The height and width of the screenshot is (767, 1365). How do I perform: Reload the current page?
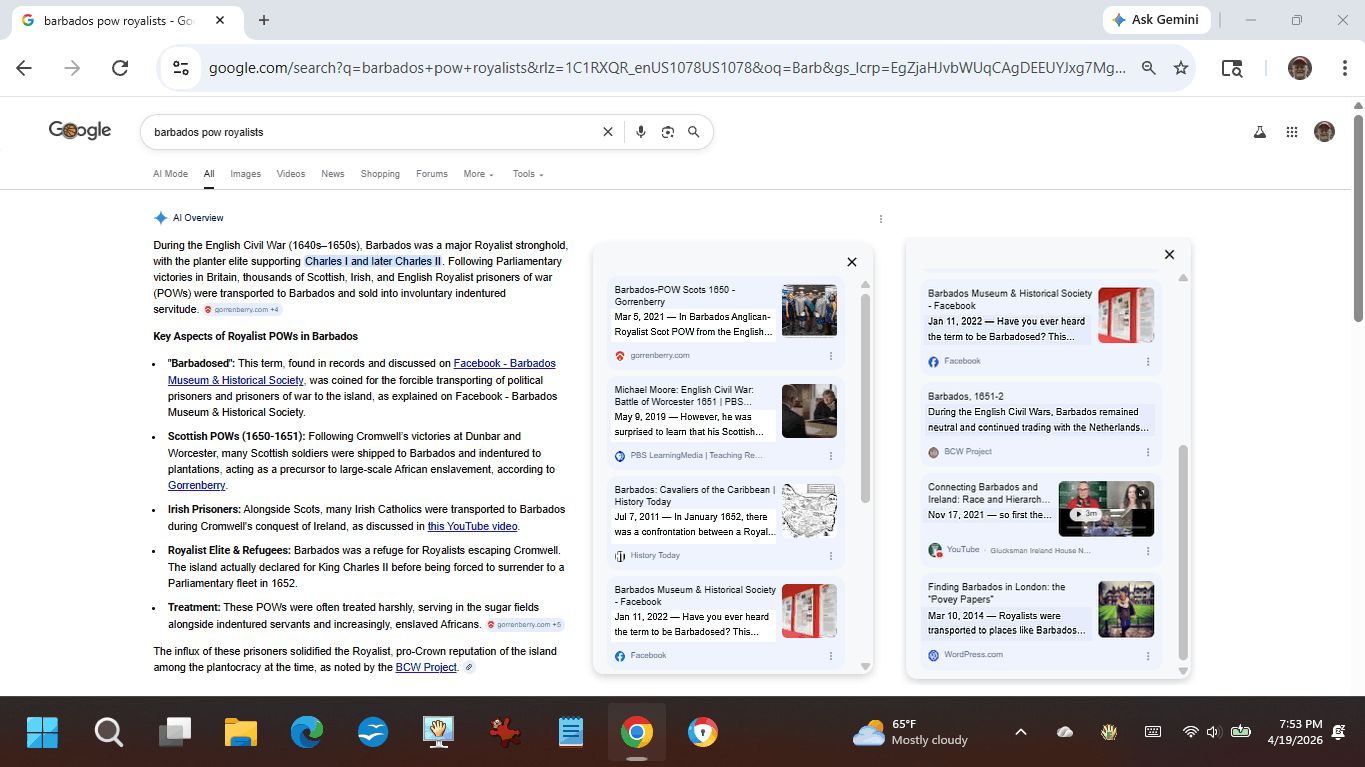[120, 68]
